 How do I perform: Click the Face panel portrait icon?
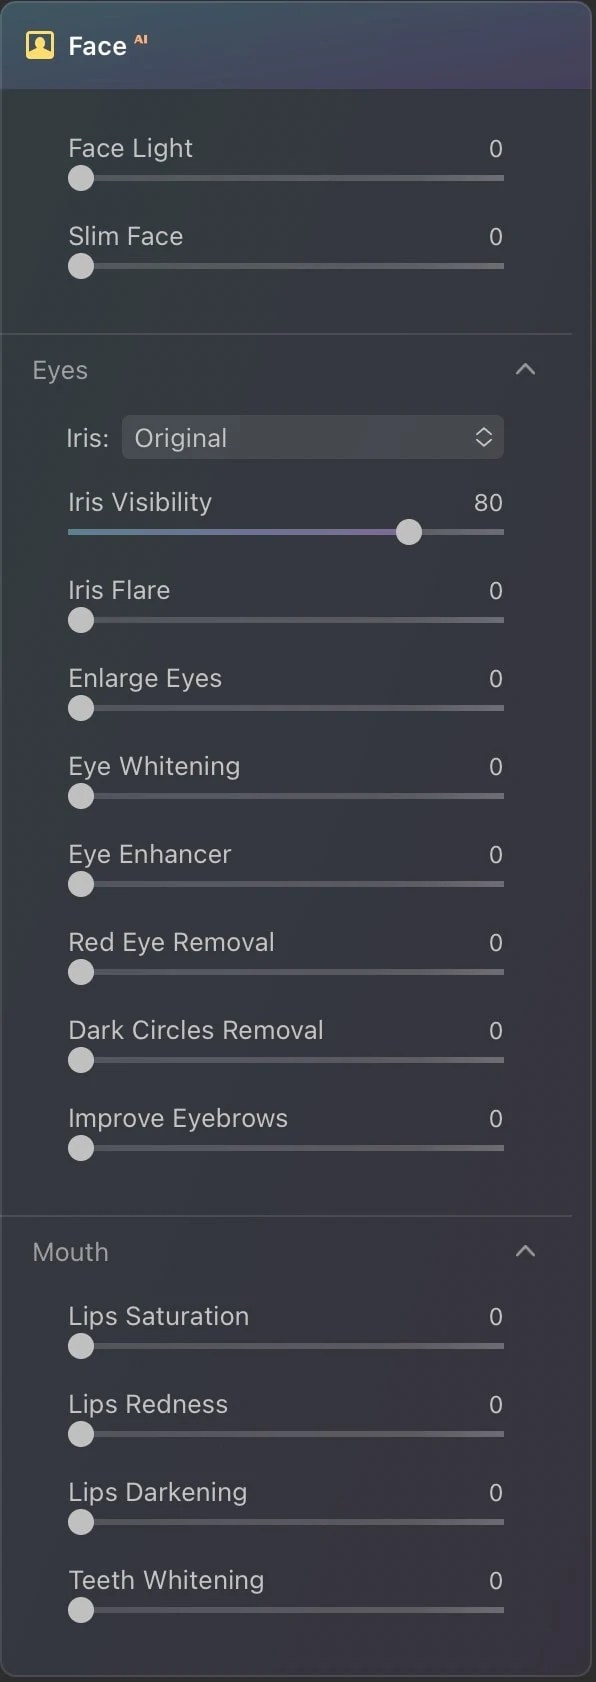40,44
